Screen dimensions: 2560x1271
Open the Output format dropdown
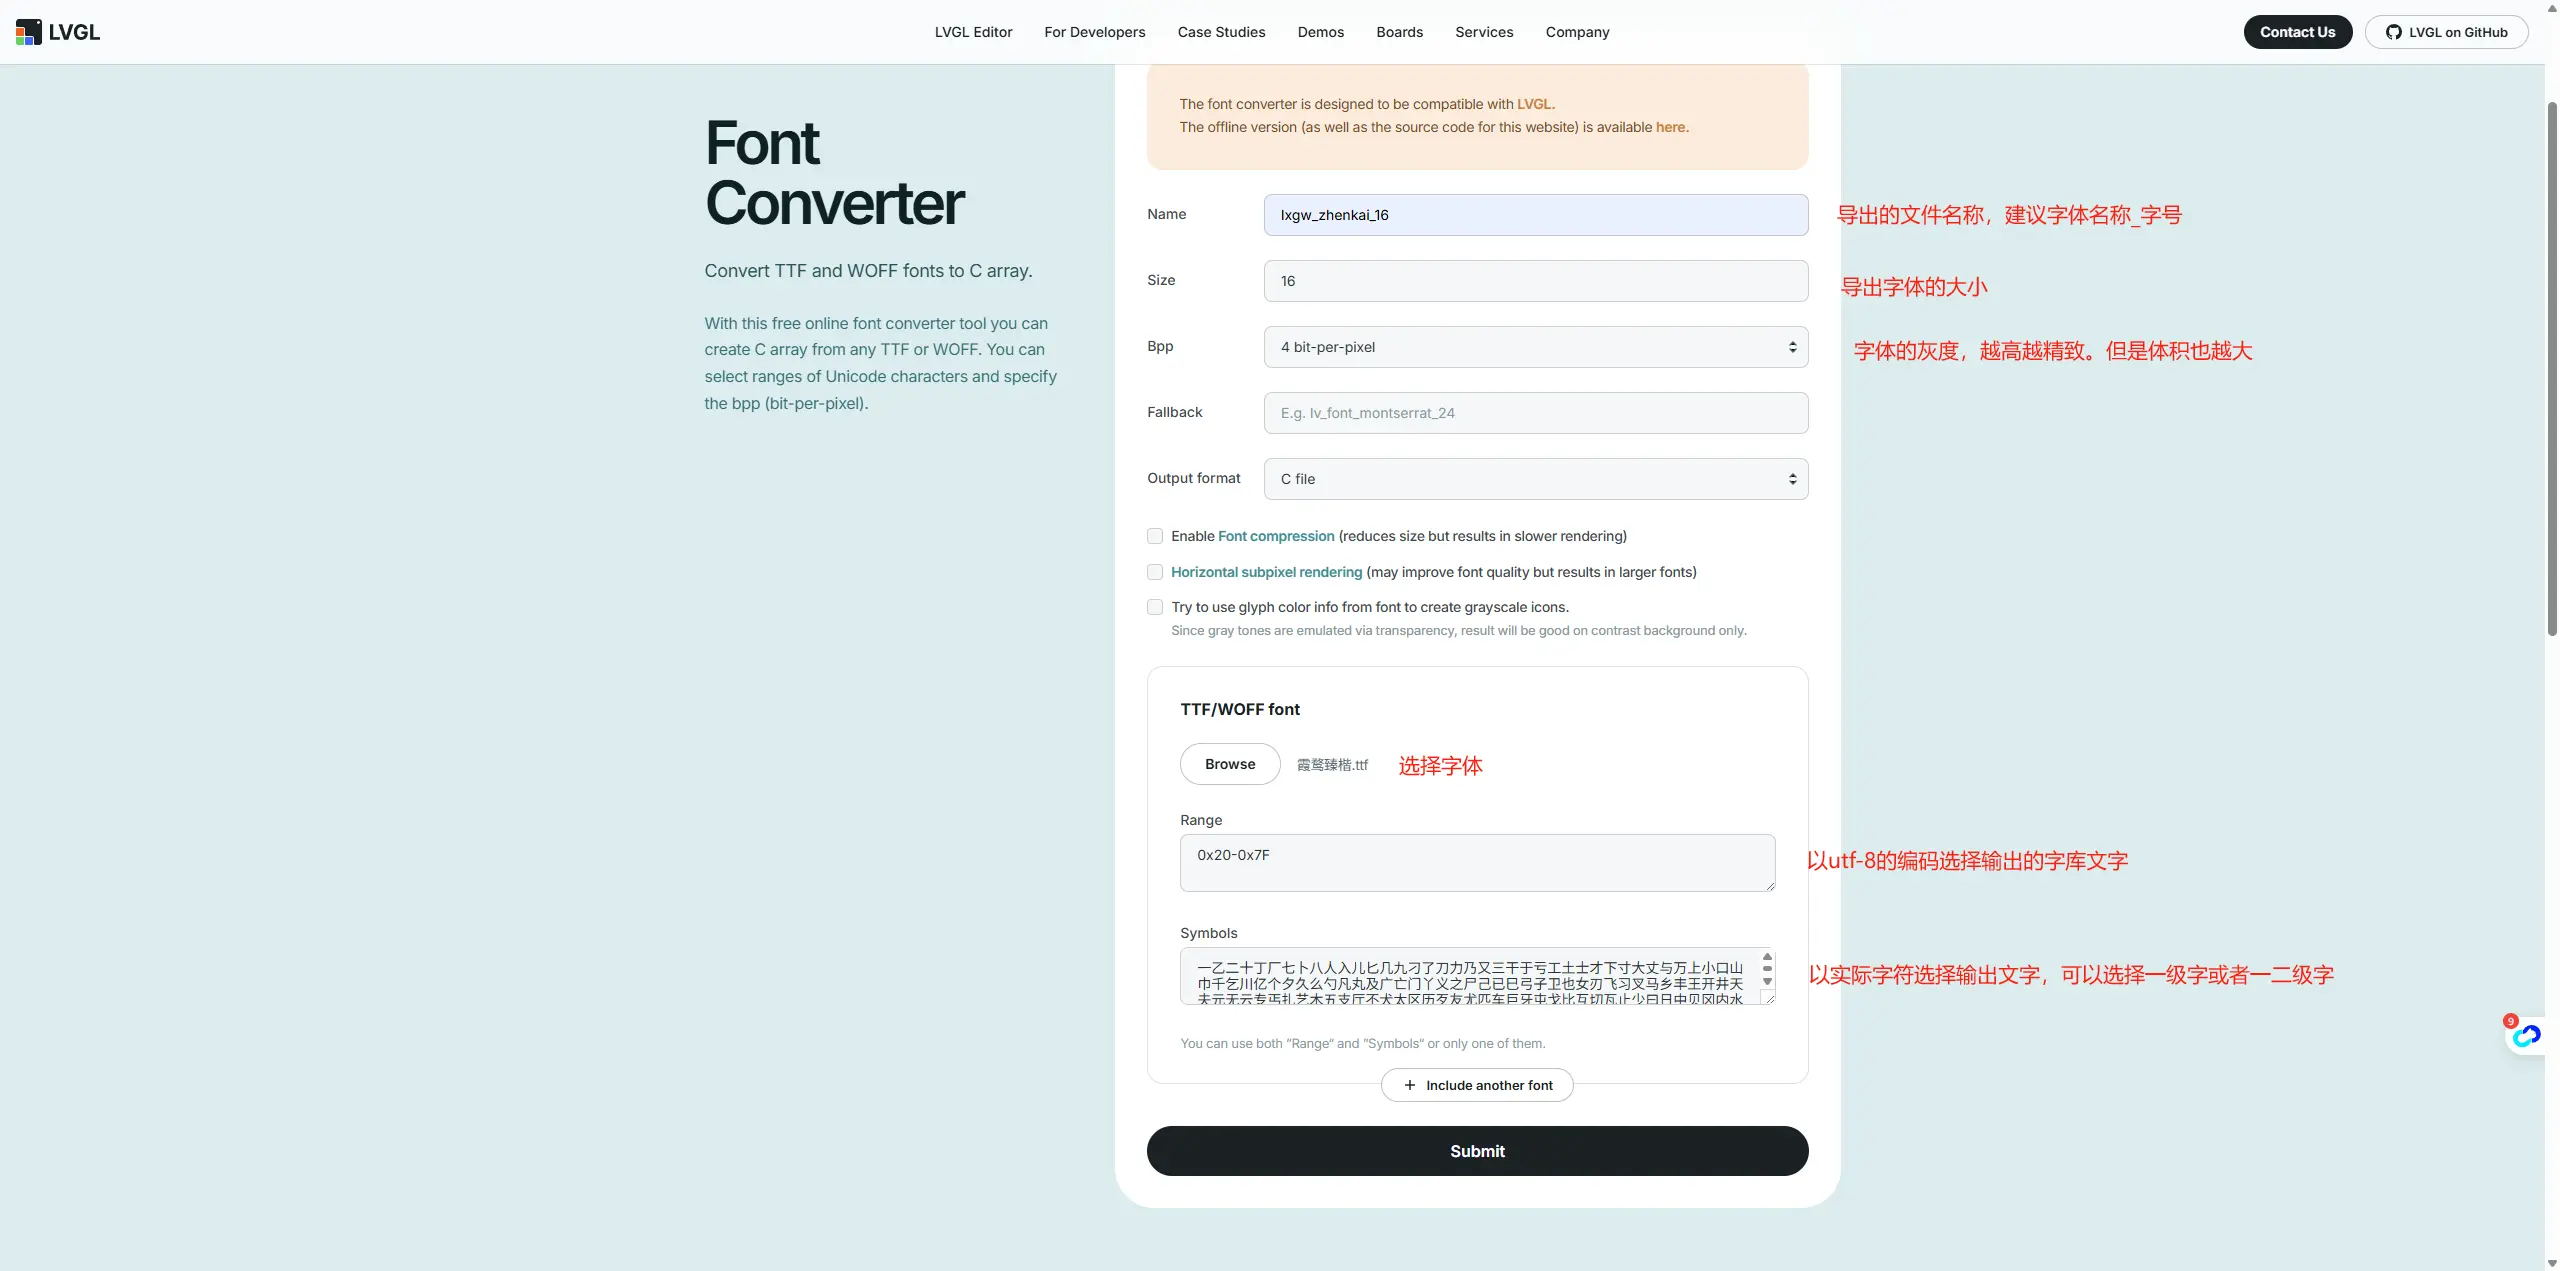(x=1535, y=479)
